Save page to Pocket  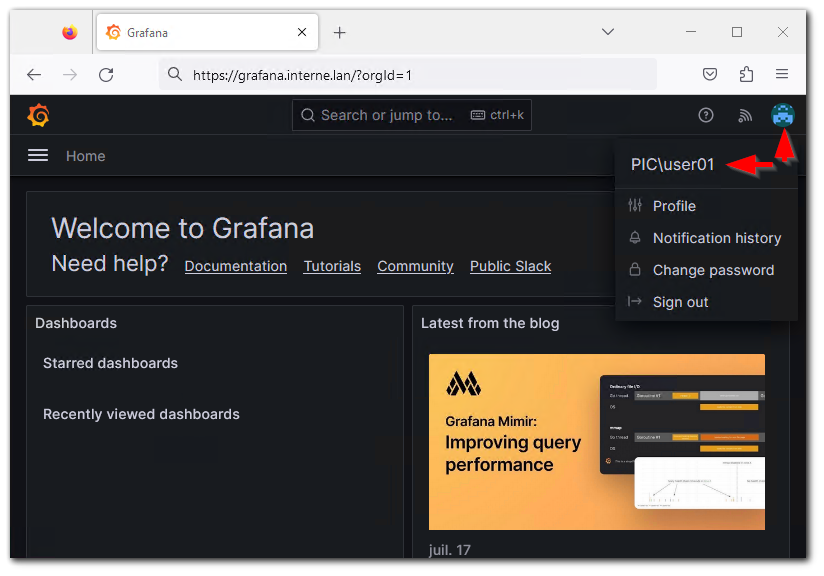(710, 74)
